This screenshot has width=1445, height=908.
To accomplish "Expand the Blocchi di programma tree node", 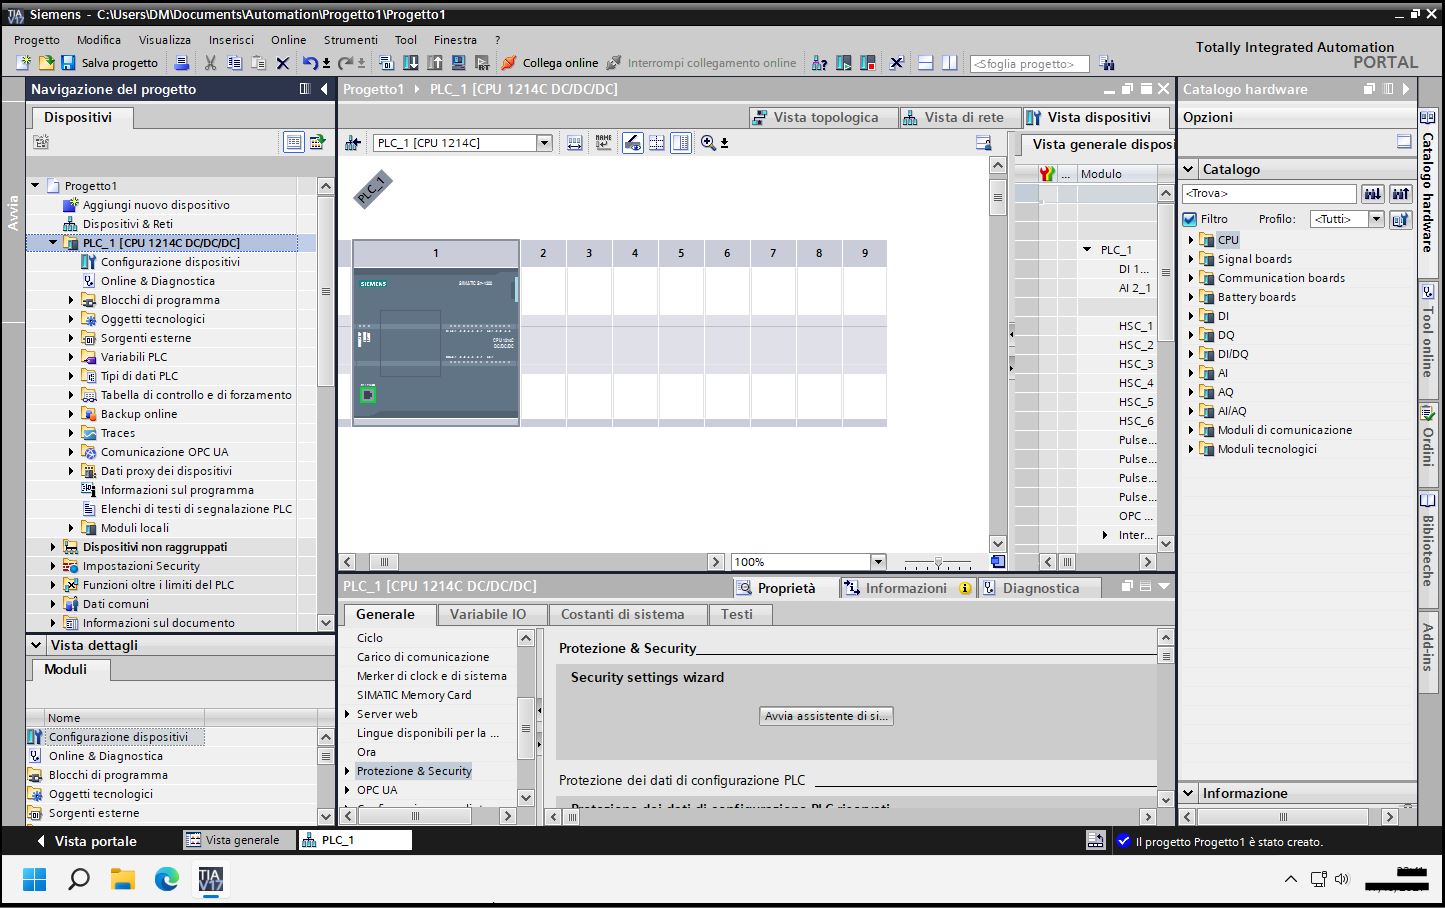I will click(71, 300).
